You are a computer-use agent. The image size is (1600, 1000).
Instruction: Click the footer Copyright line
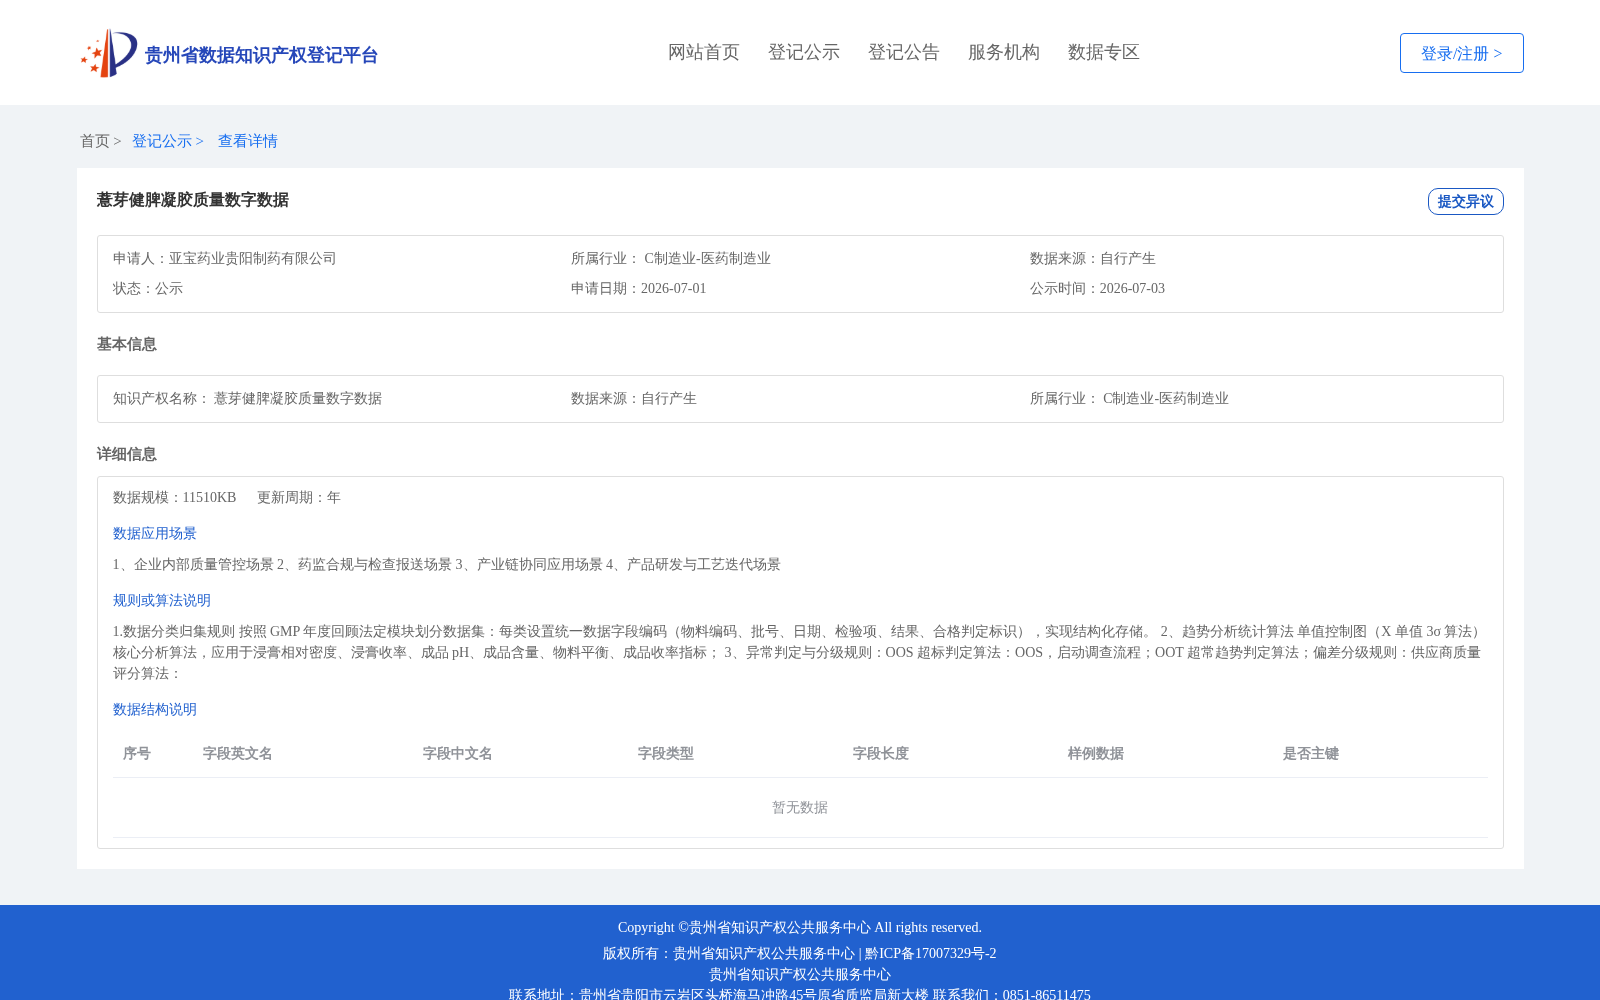800,927
